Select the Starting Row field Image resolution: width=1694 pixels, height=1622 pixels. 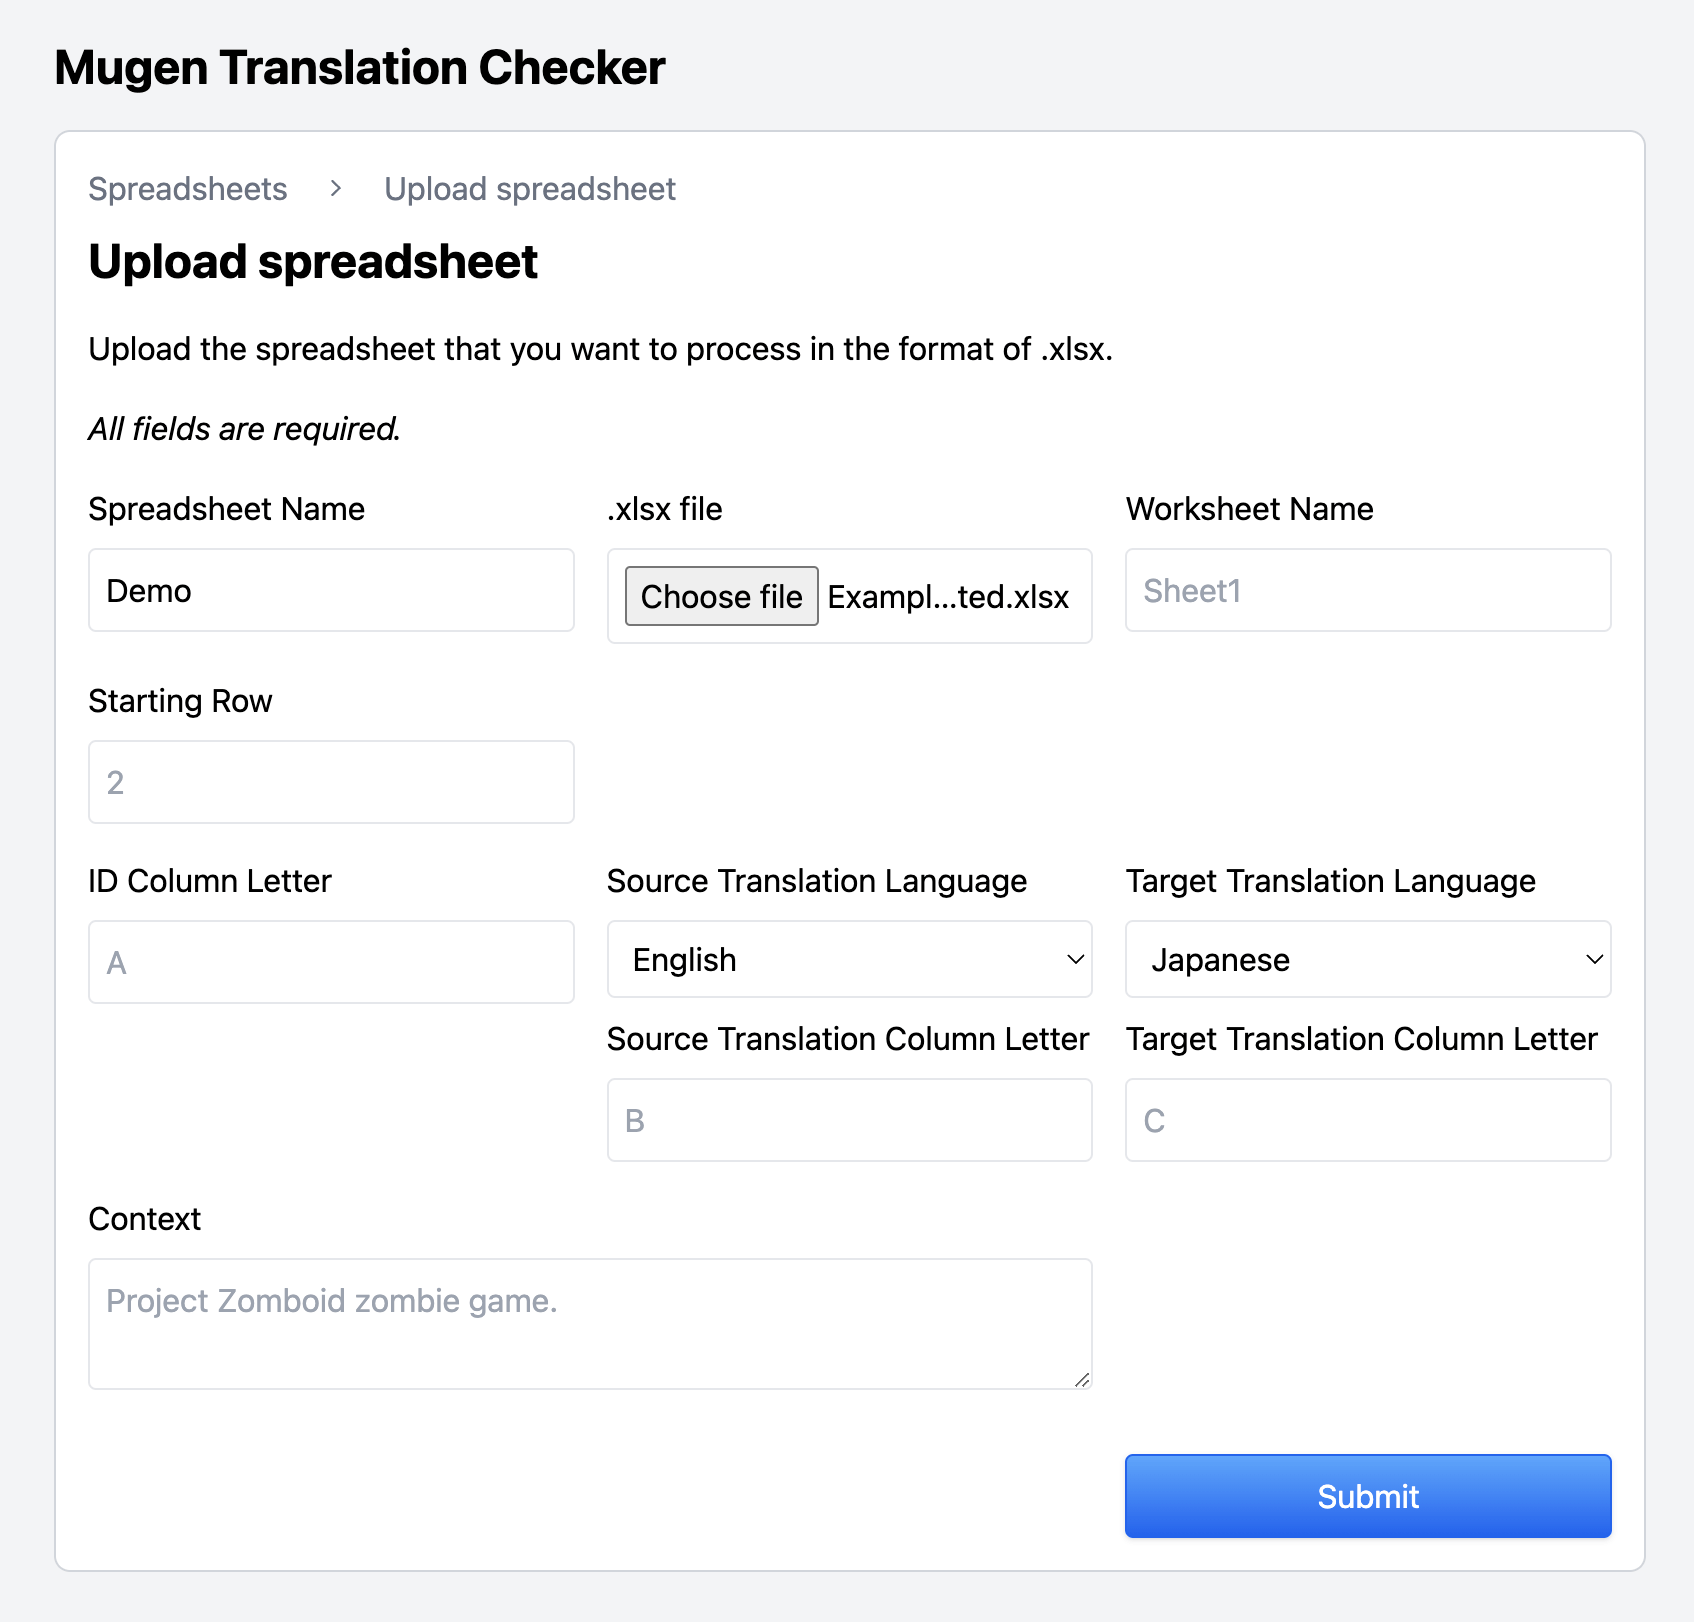[331, 782]
